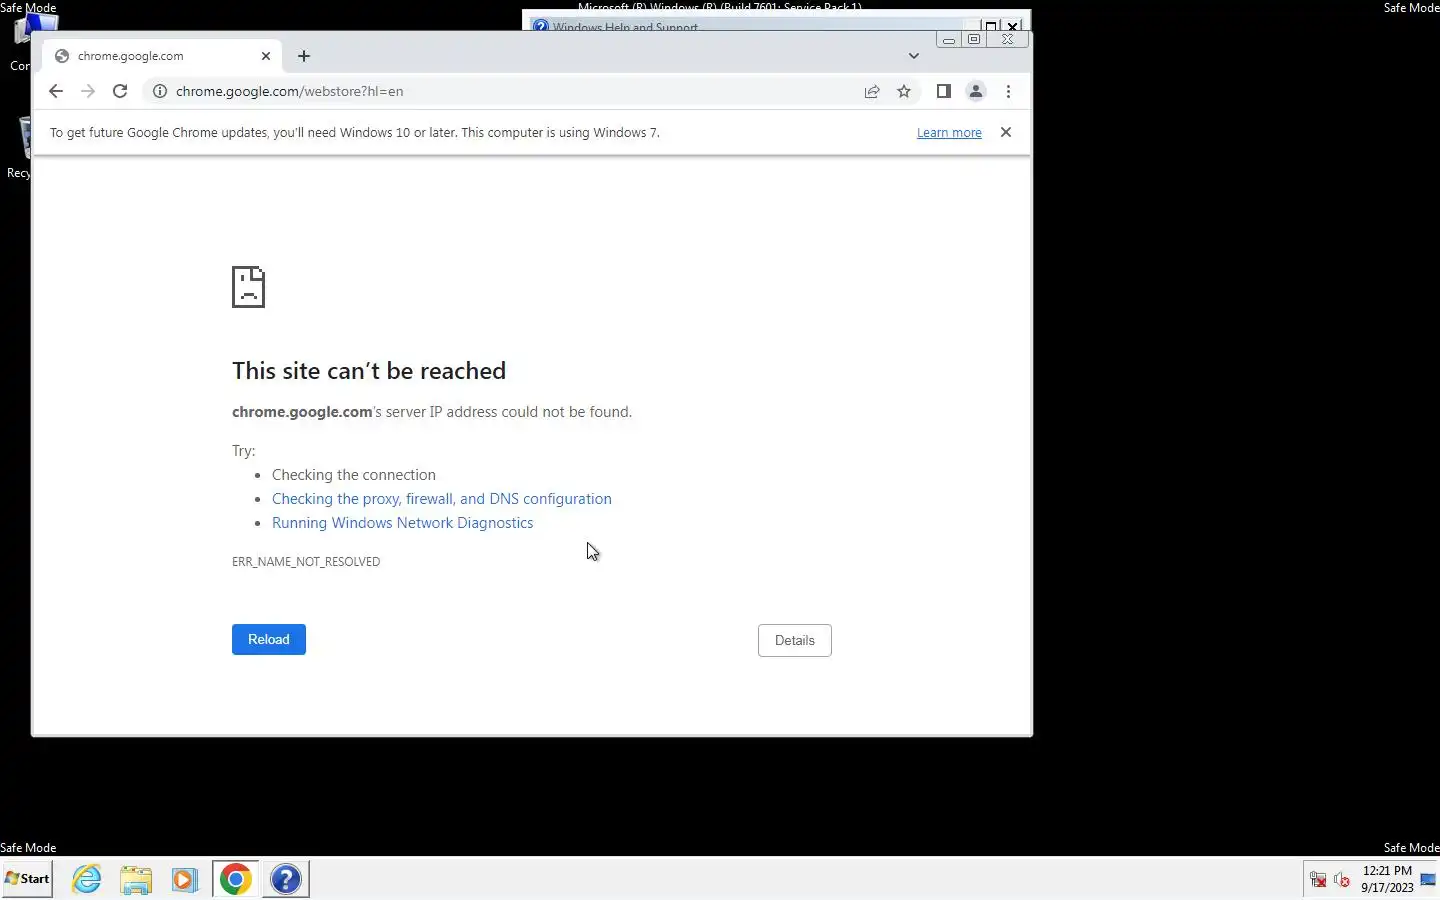
Task: Click the Chrome taskbar icon
Action: coord(236,879)
